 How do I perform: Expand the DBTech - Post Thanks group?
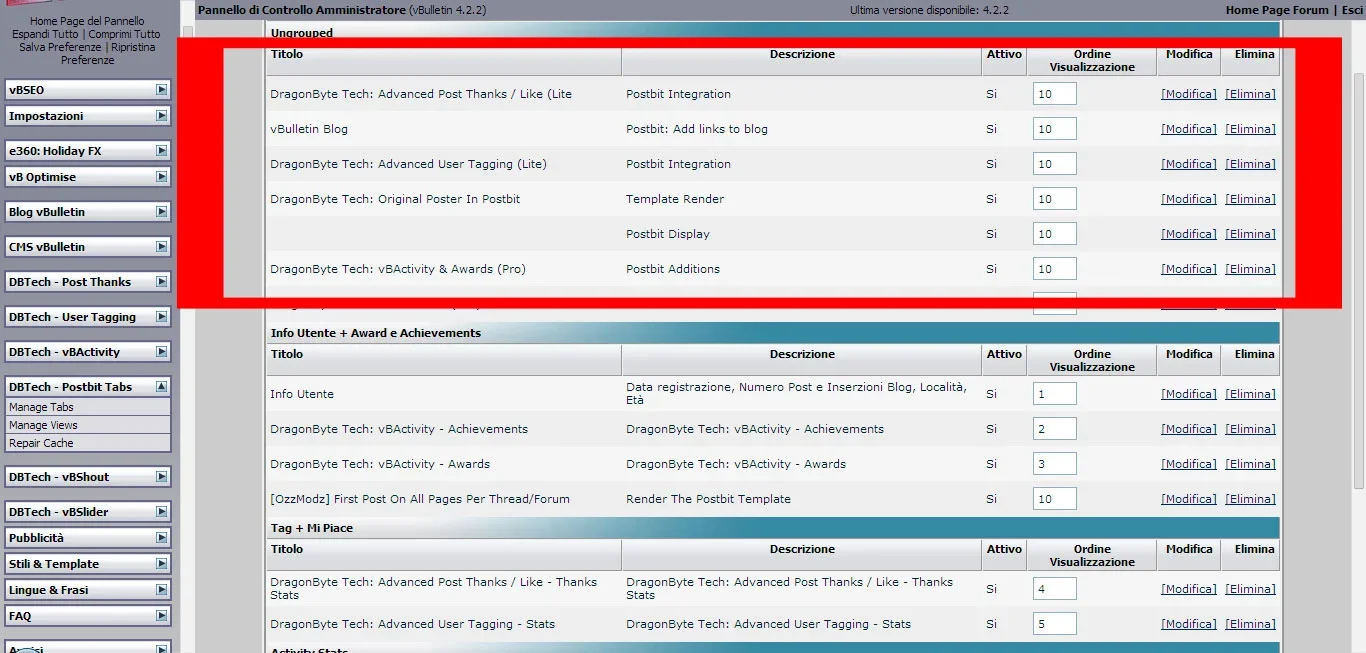(x=161, y=282)
